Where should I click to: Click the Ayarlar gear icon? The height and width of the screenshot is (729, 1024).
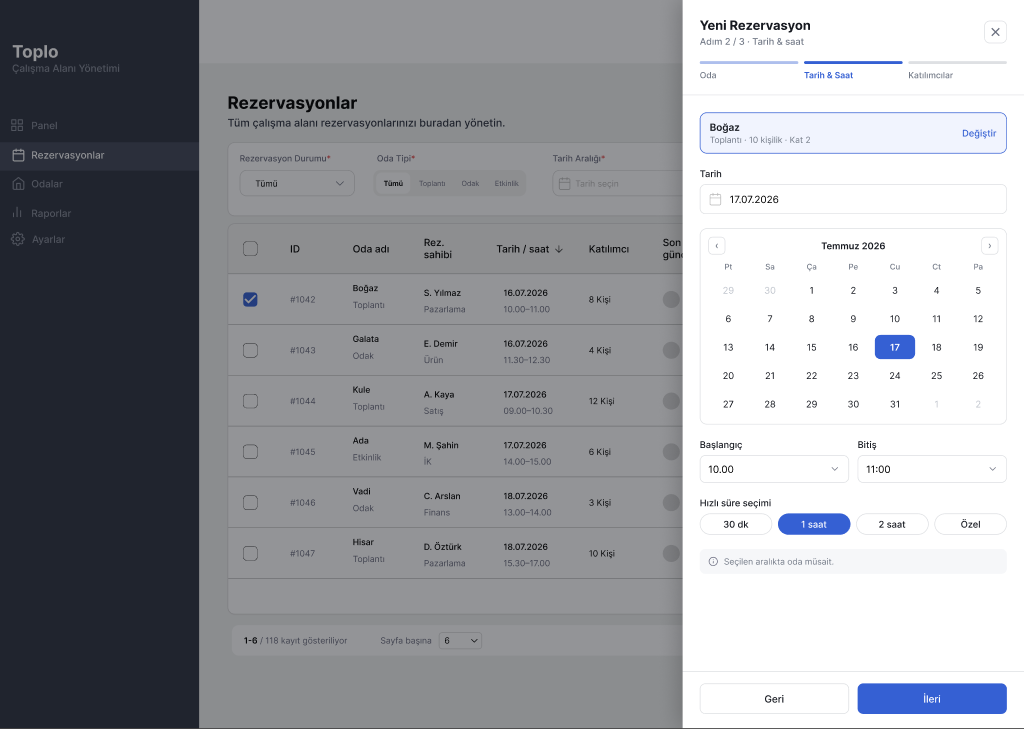[18, 239]
